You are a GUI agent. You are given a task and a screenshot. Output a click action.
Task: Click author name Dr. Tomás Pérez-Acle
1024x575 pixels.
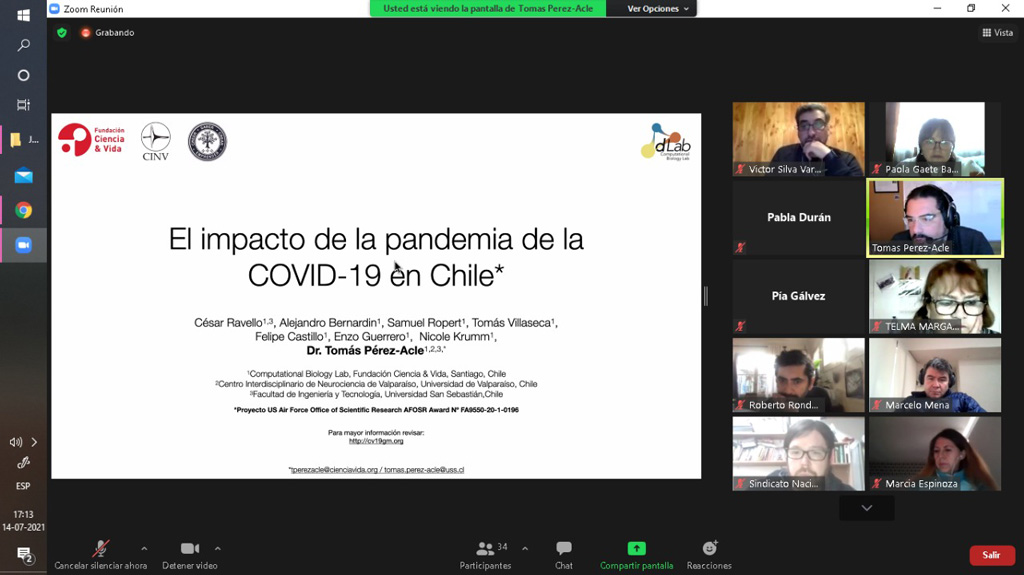(366, 351)
